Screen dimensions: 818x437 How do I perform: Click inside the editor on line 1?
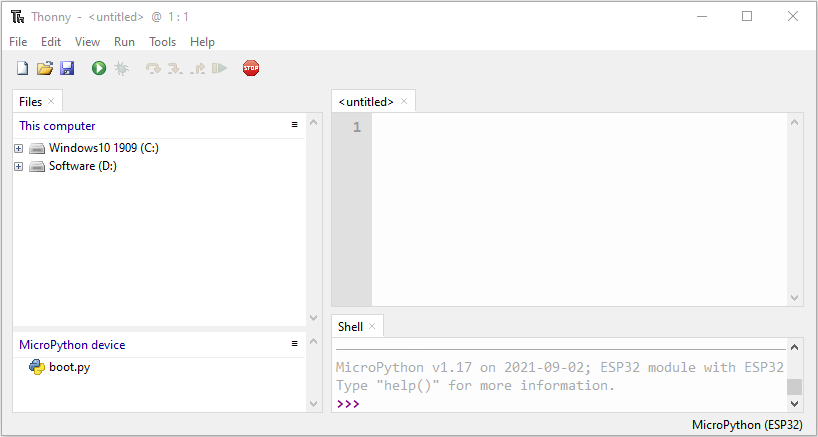coord(579,127)
